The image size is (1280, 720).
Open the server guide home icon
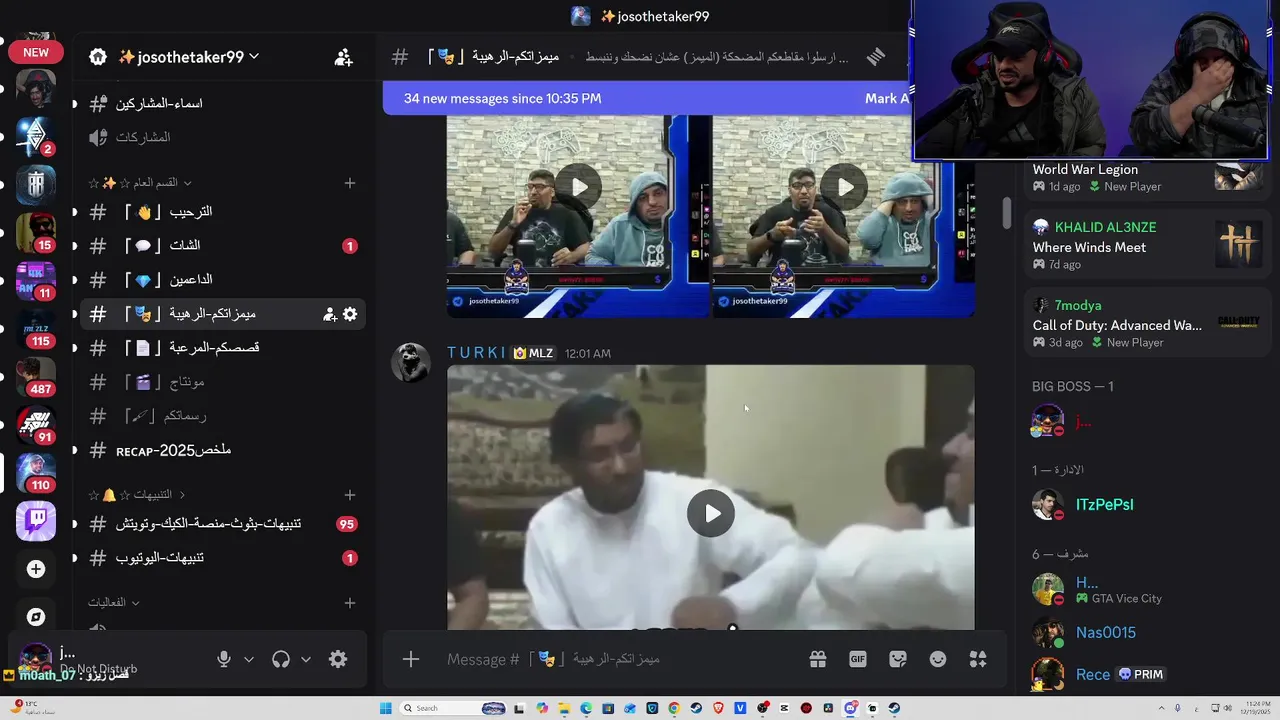point(98,57)
